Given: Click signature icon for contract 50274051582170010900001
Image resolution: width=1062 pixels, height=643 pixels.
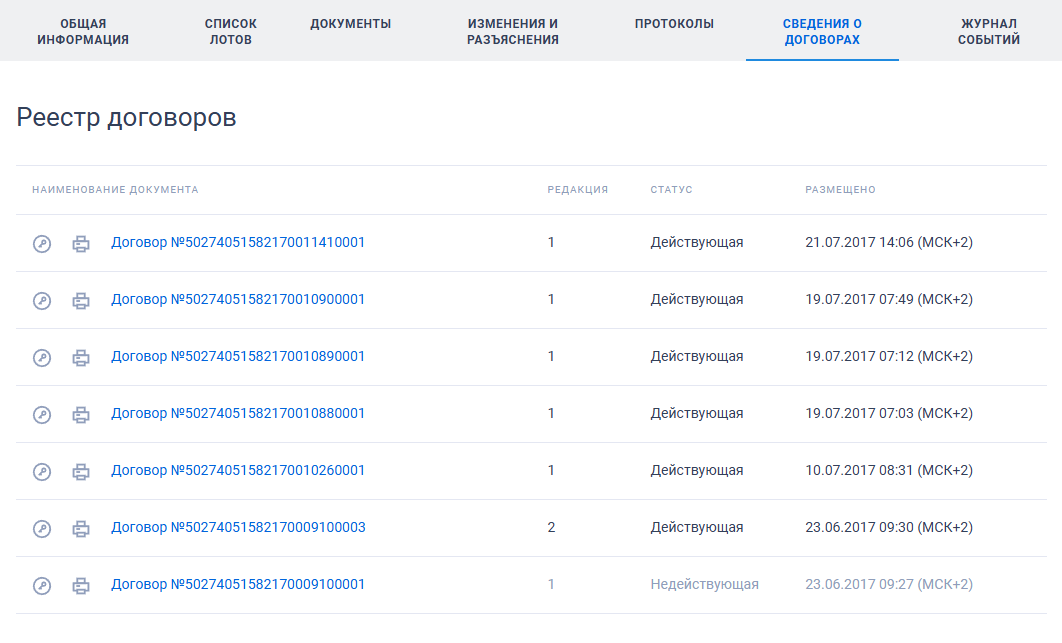Looking at the screenshot, I should [42, 300].
